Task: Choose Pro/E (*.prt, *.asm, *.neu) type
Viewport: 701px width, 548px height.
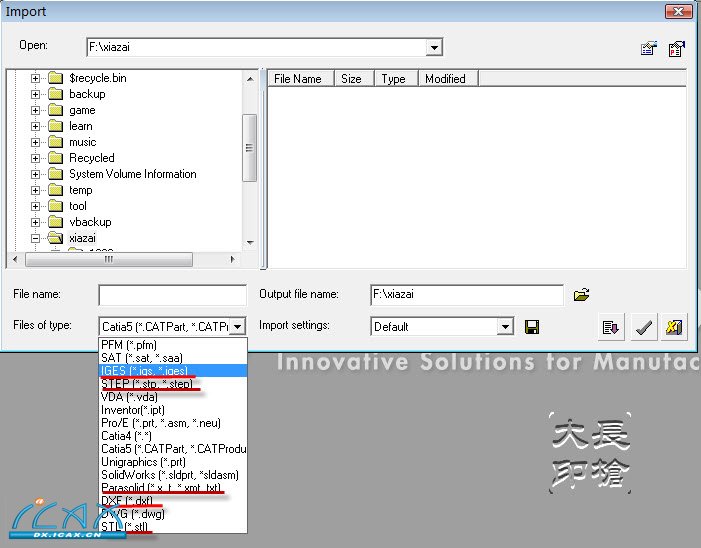Action: click(x=173, y=423)
